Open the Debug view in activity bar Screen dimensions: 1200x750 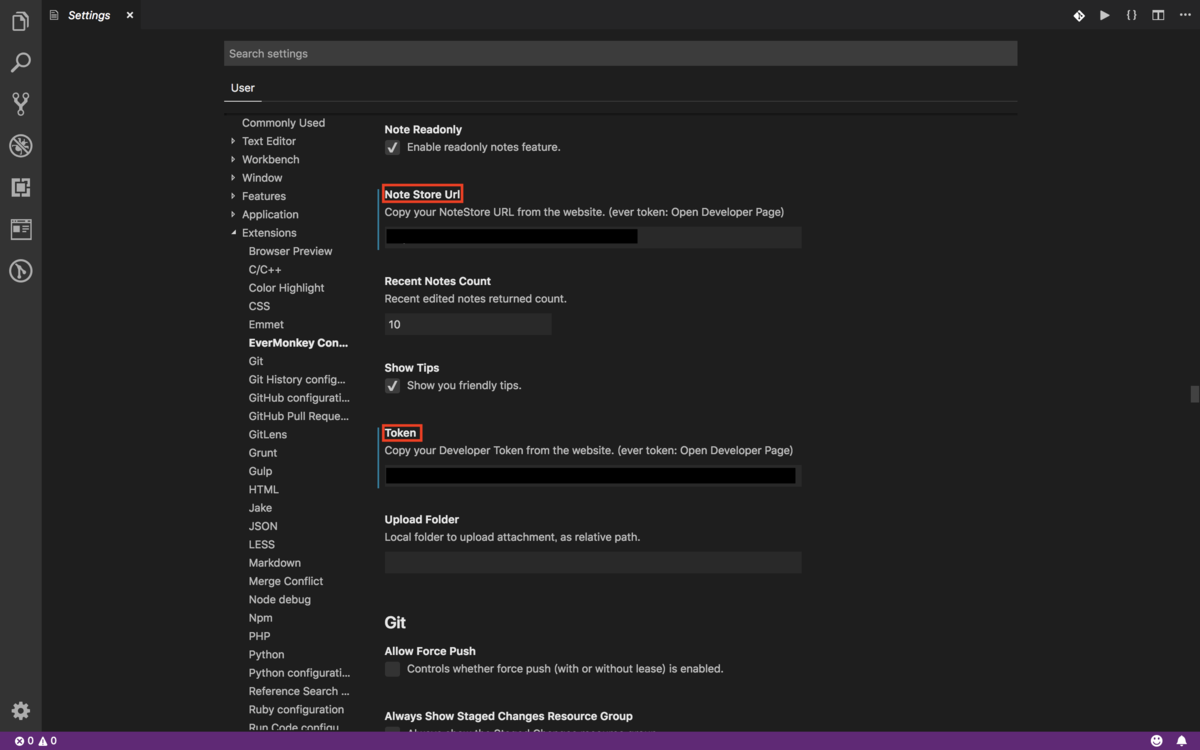pos(20,146)
